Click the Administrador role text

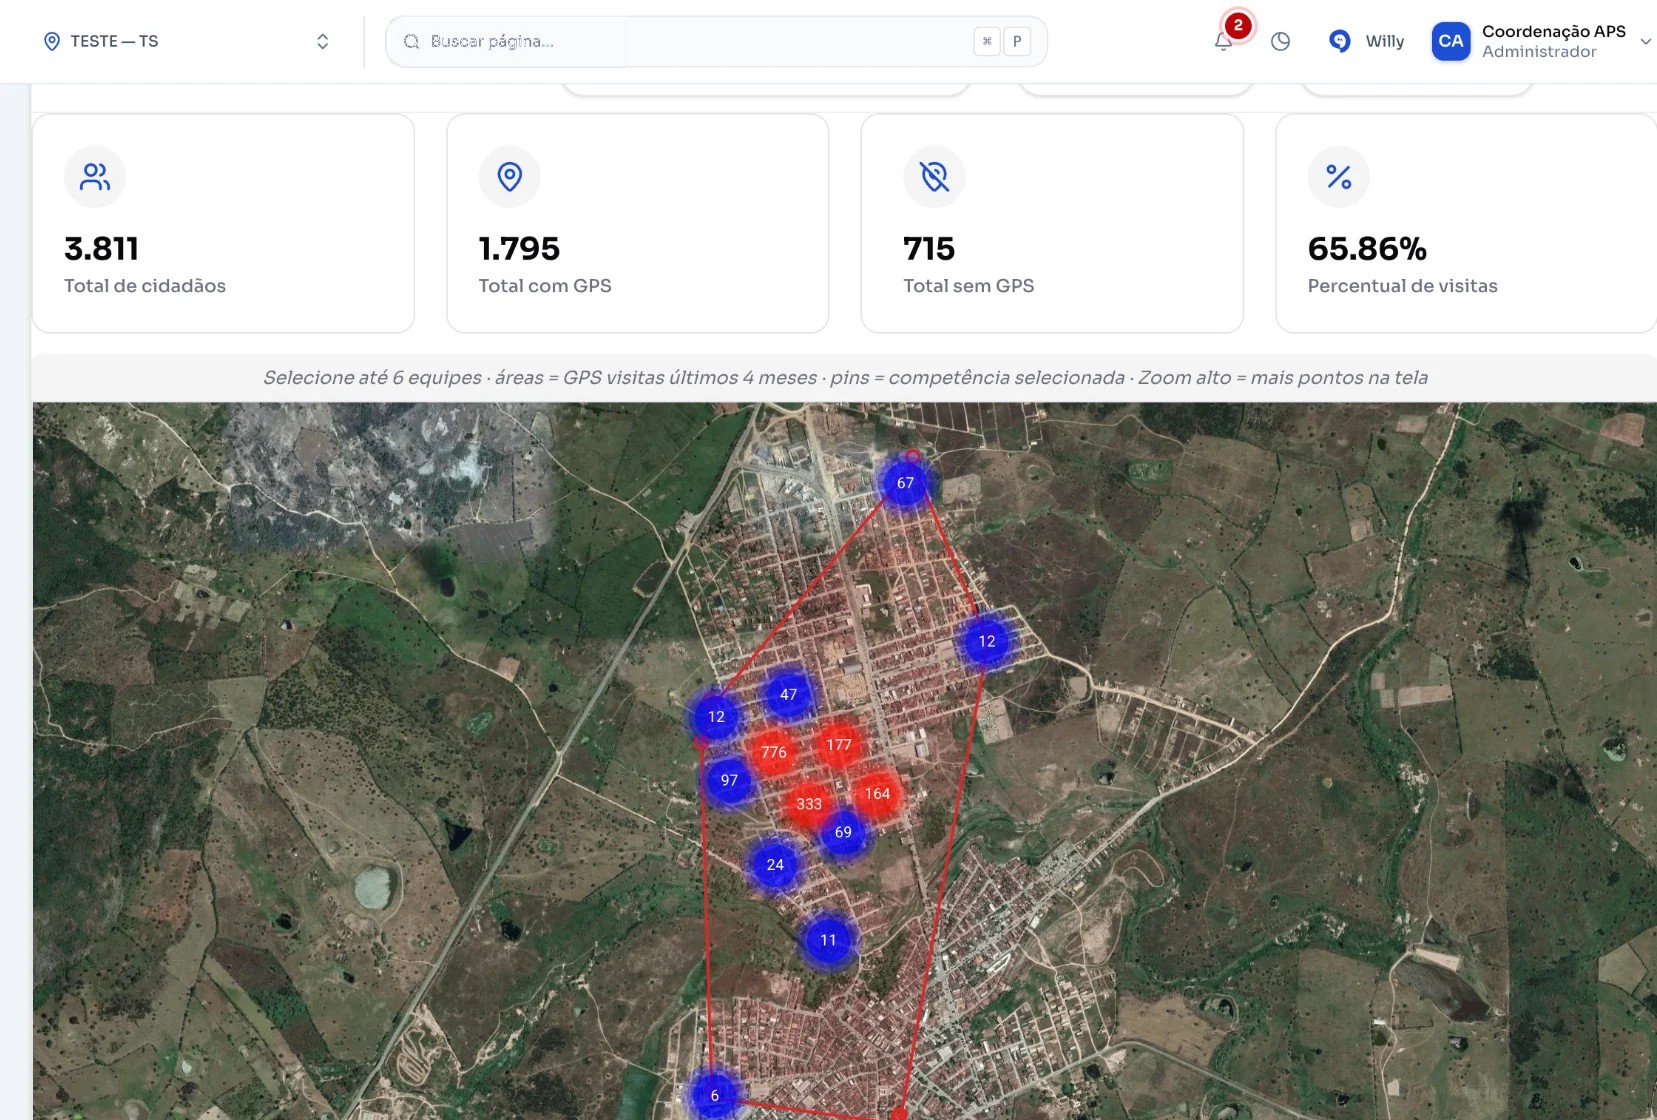tap(1539, 52)
